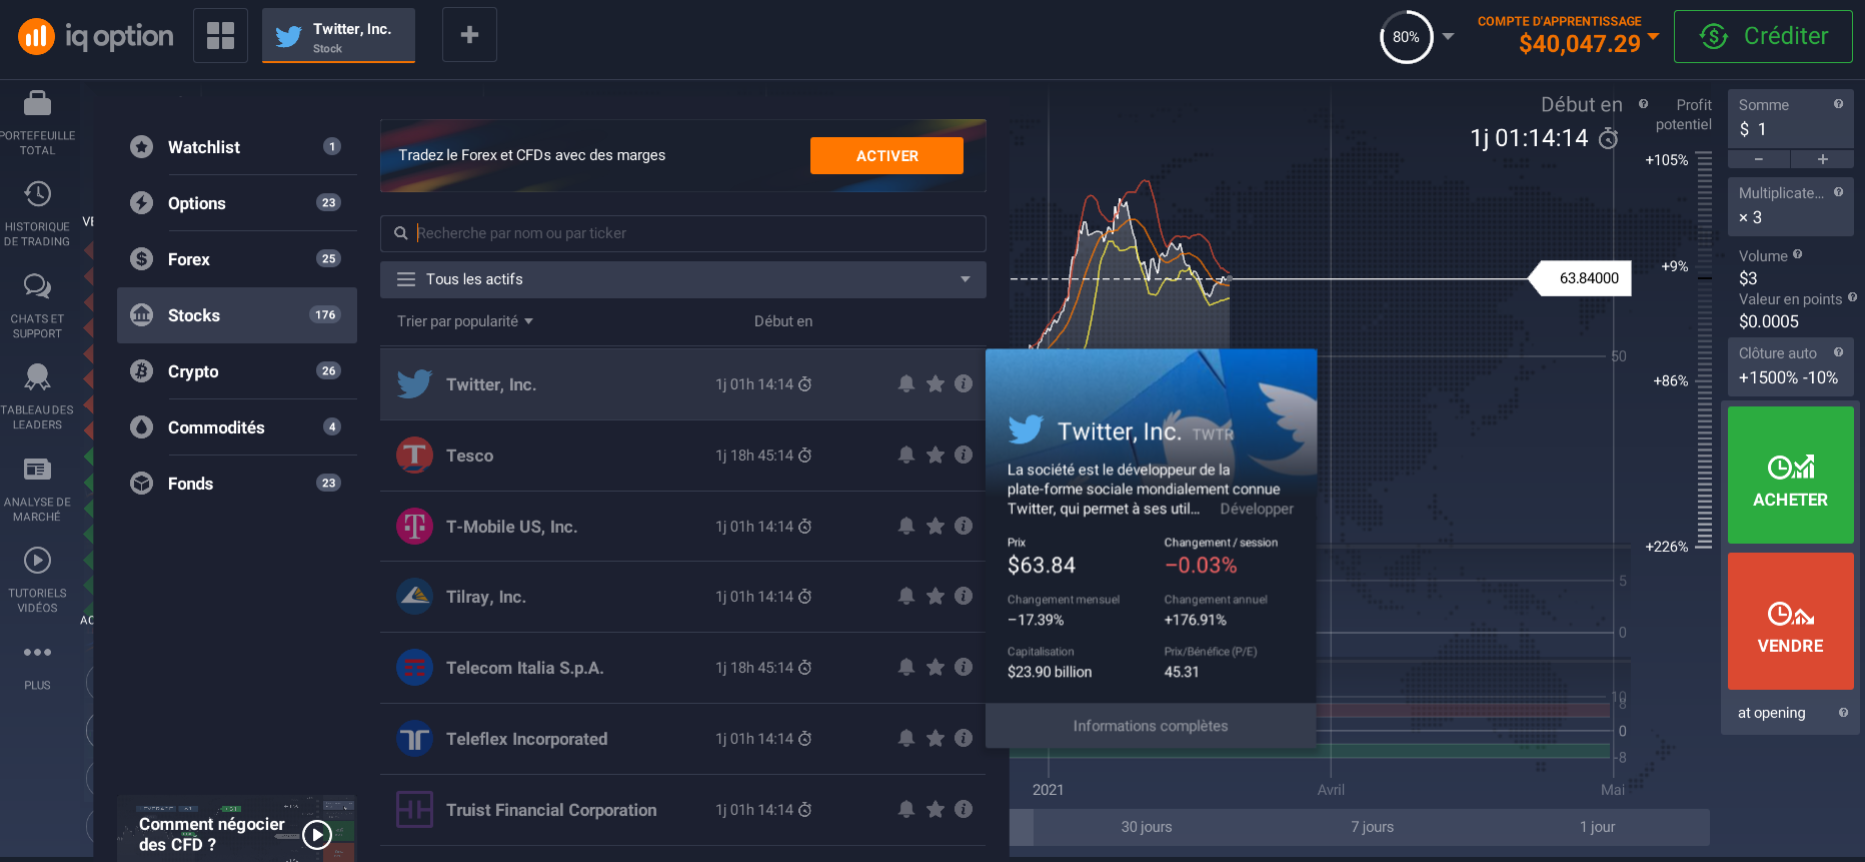Click help icon next to Valeur en points
The height and width of the screenshot is (862, 1865).
tap(1852, 297)
